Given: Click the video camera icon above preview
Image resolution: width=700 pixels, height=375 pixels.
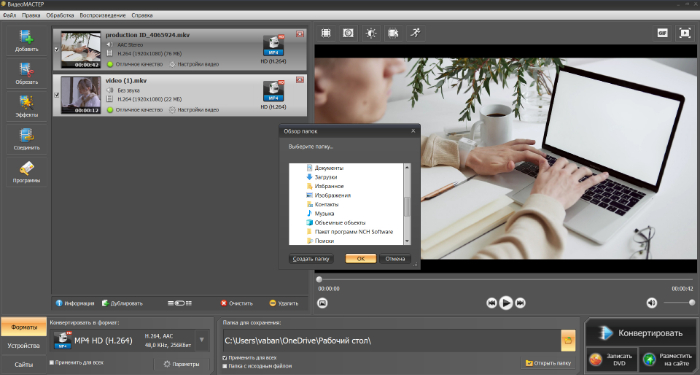Looking at the screenshot, I should (x=393, y=33).
